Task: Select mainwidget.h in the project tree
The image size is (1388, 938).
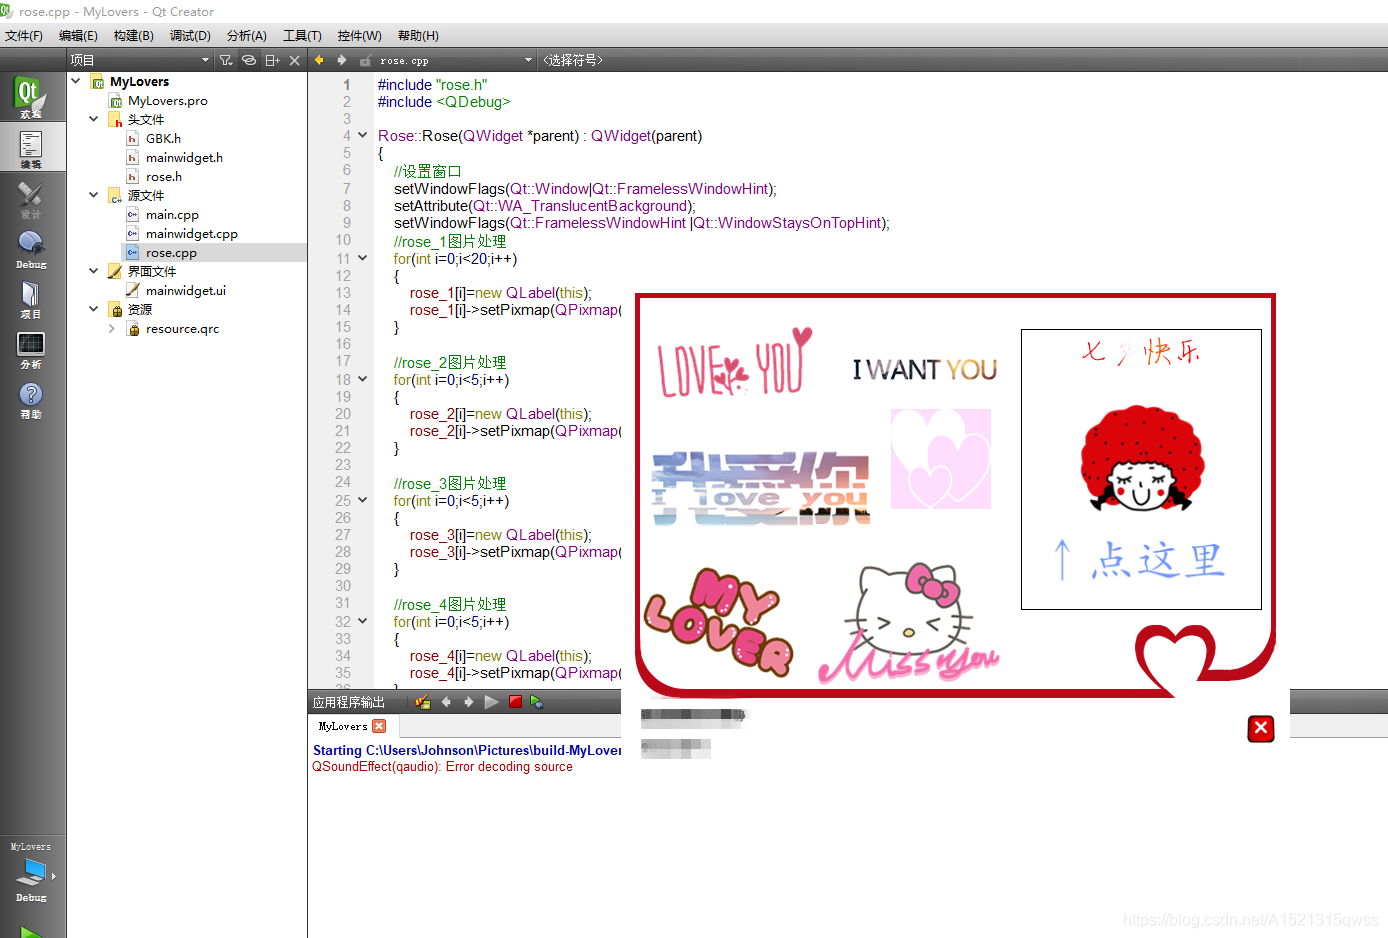Action: (184, 157)
